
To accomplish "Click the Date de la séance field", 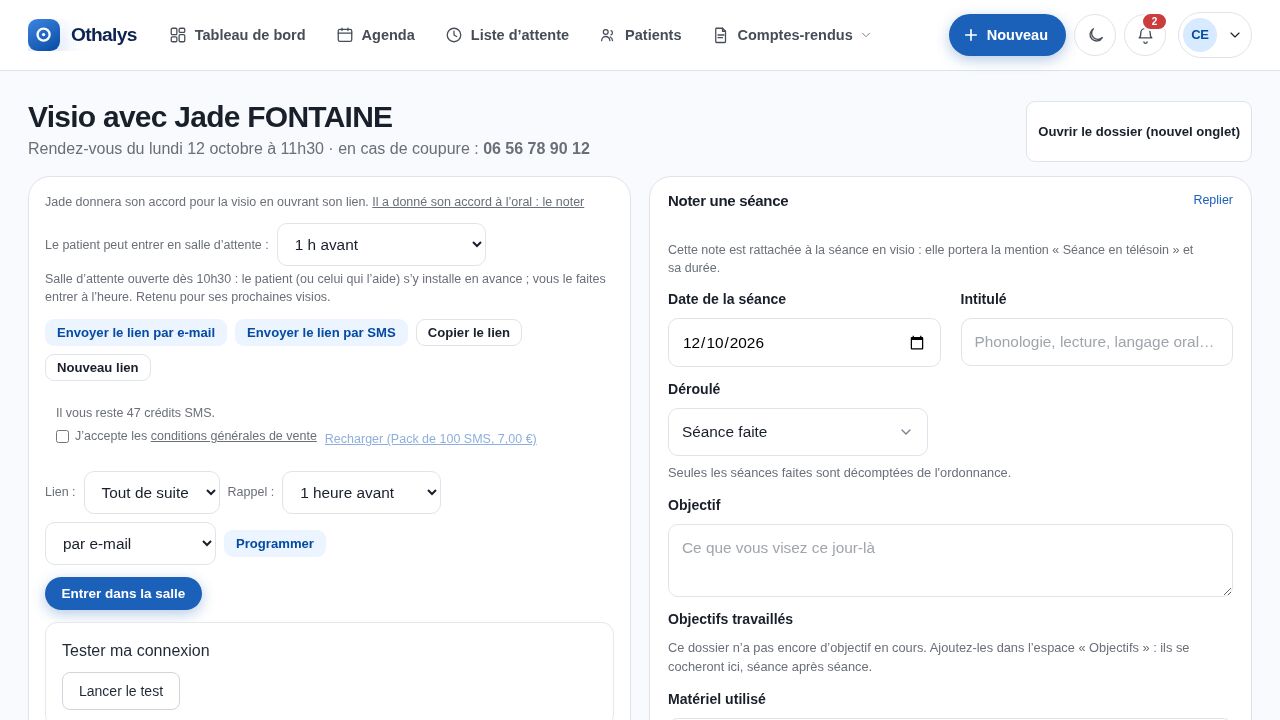I will (x=804, y=343).
